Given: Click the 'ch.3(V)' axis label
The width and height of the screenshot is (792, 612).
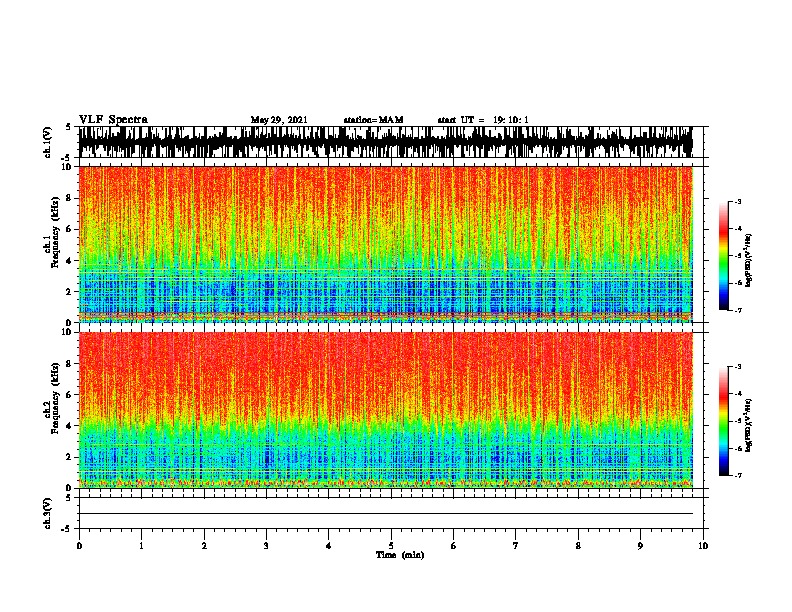Looking at the screenshot, I should pyautogui.click(x=47, y=513).
